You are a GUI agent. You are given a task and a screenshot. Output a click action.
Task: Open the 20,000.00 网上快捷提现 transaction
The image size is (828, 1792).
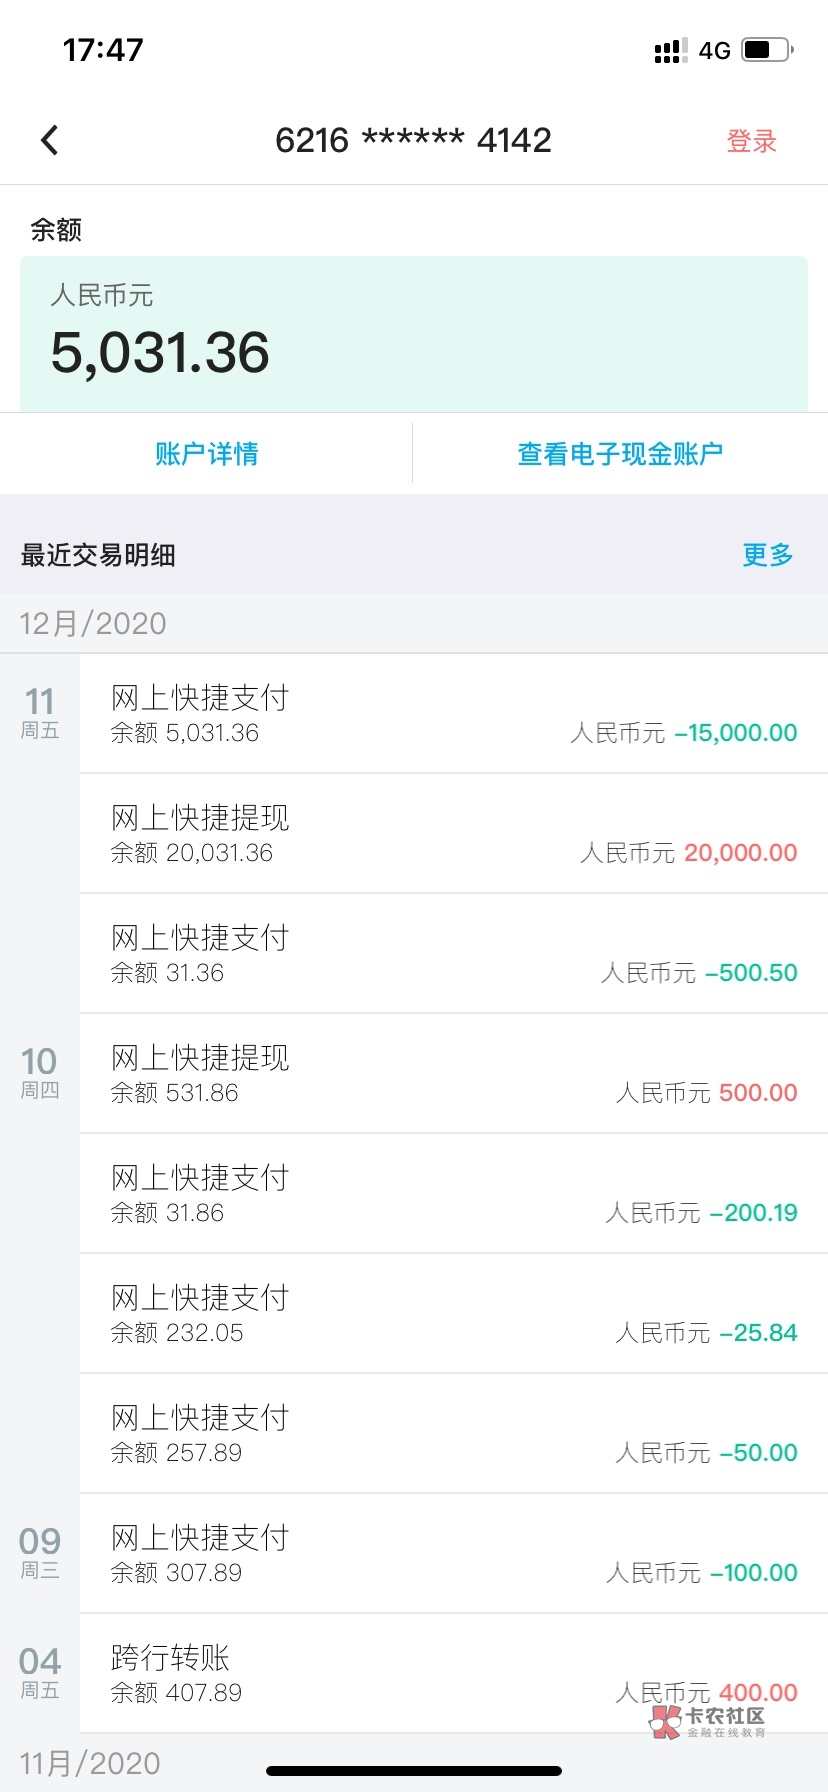coord(453,834)
